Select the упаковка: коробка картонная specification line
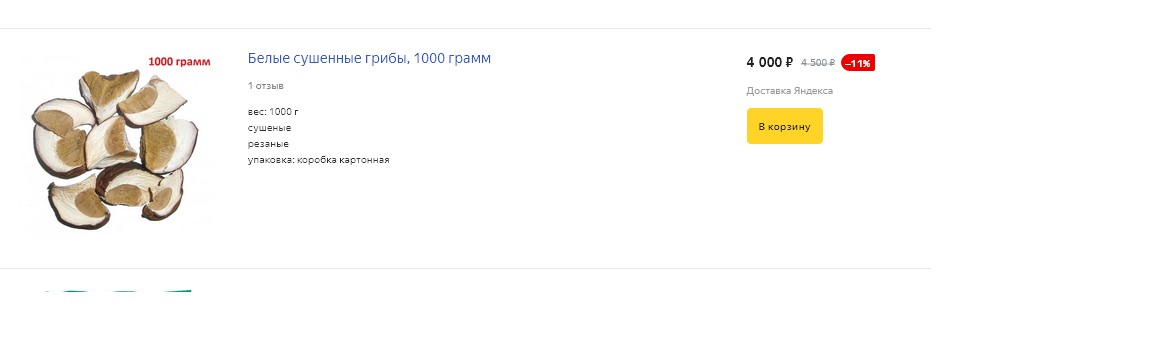 318,160
